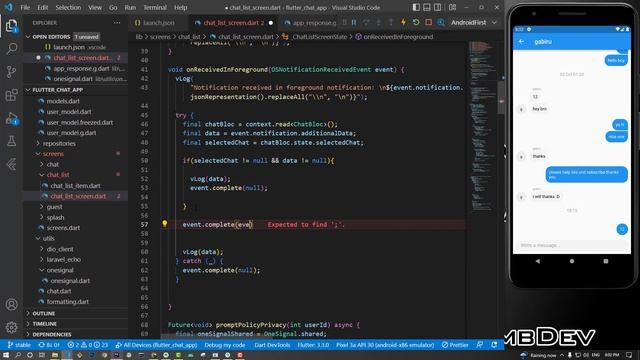The height and width of the screenshot is (360, 640).
Task: Open the Flutter sidebar icon below Testing
Action: (11, 164)
